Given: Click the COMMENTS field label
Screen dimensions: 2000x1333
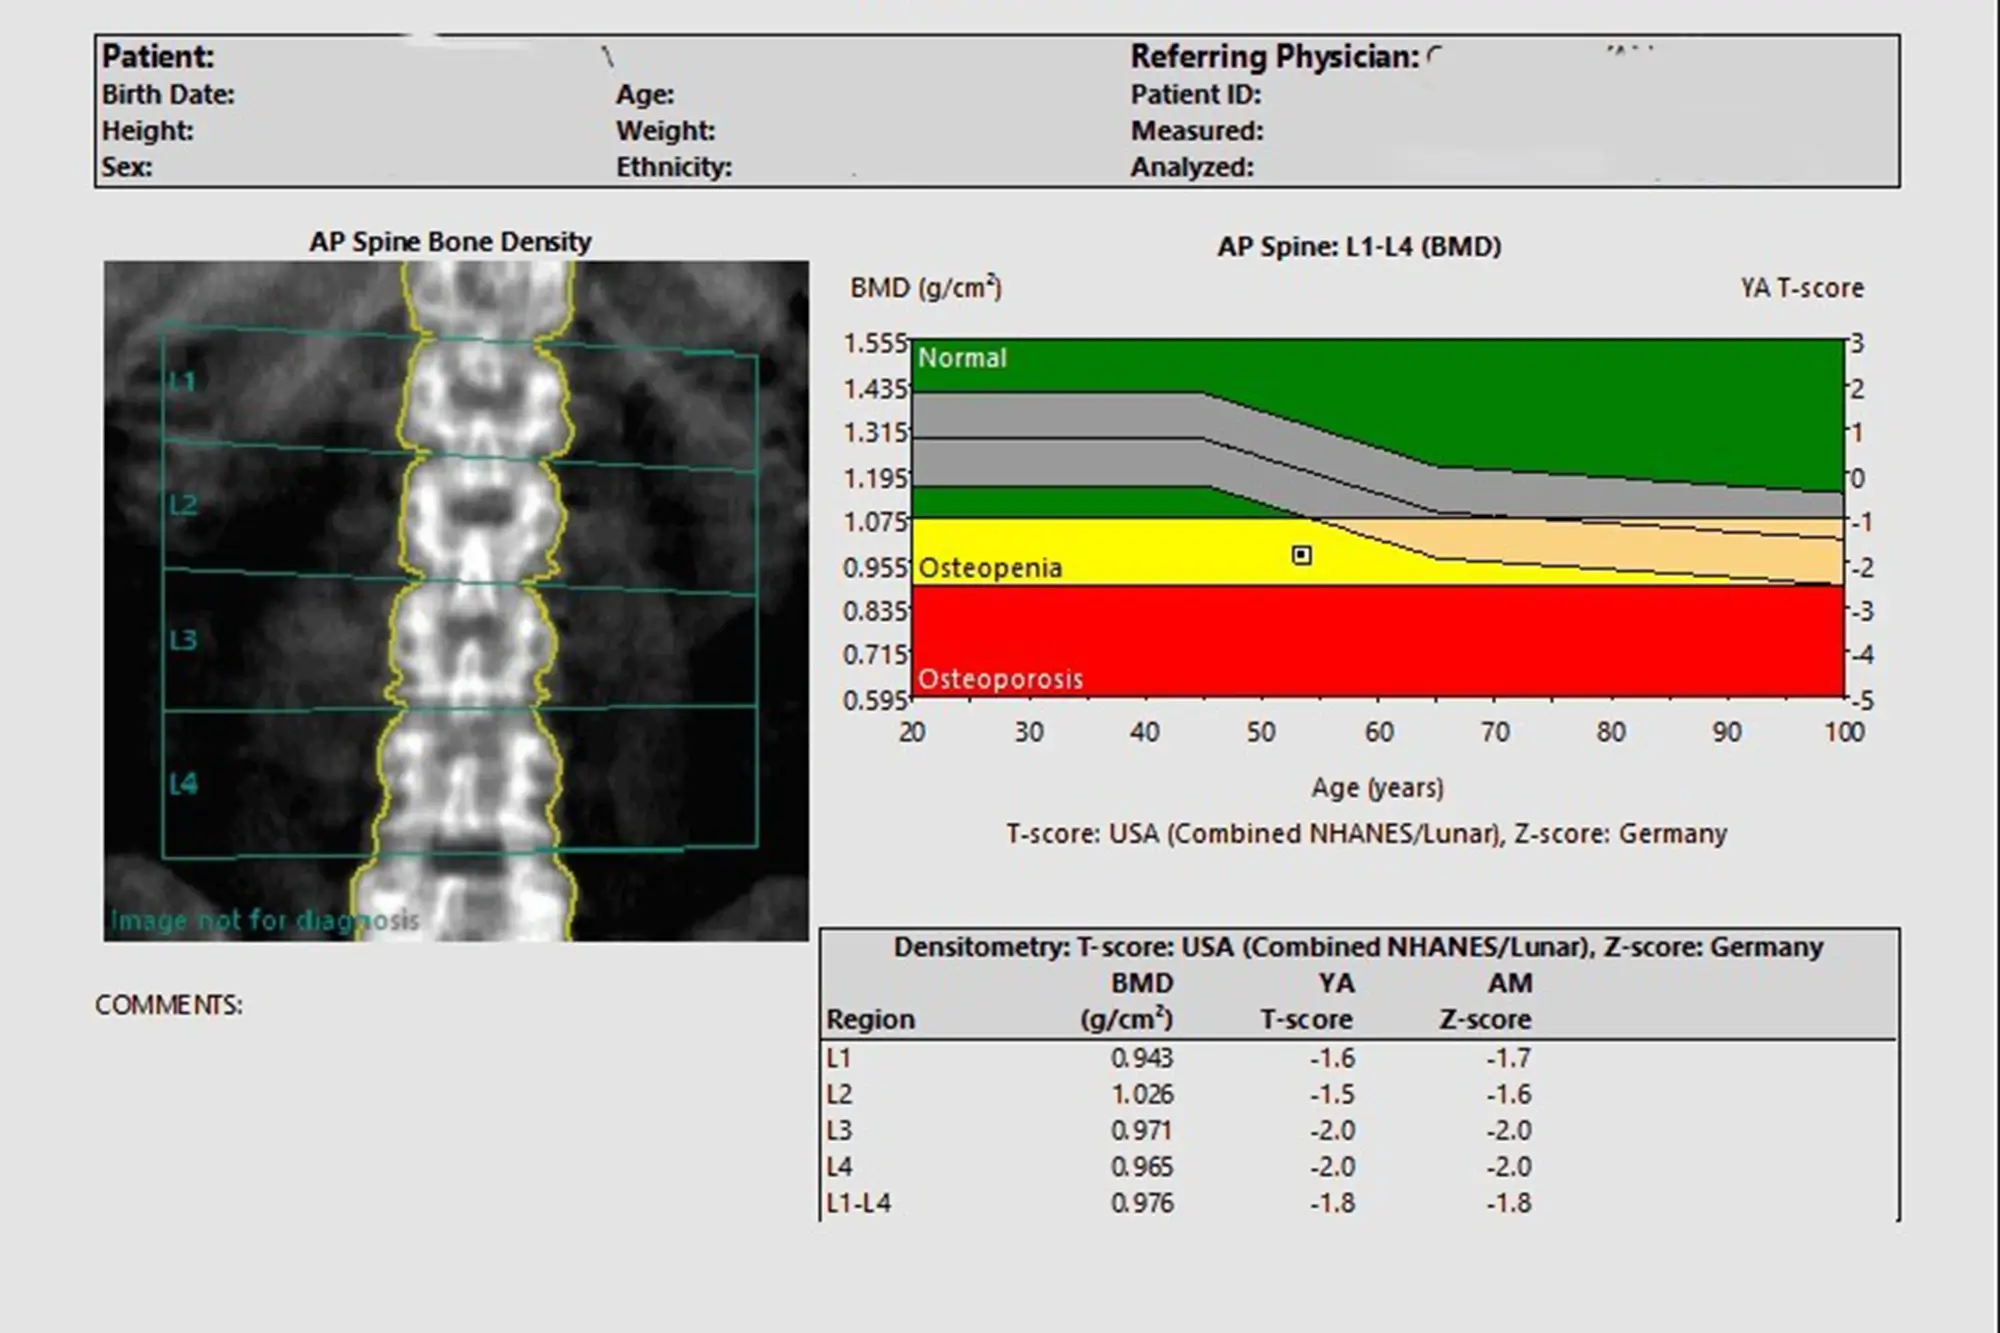Looking at the screenshot, I should tap(168, 1005).
